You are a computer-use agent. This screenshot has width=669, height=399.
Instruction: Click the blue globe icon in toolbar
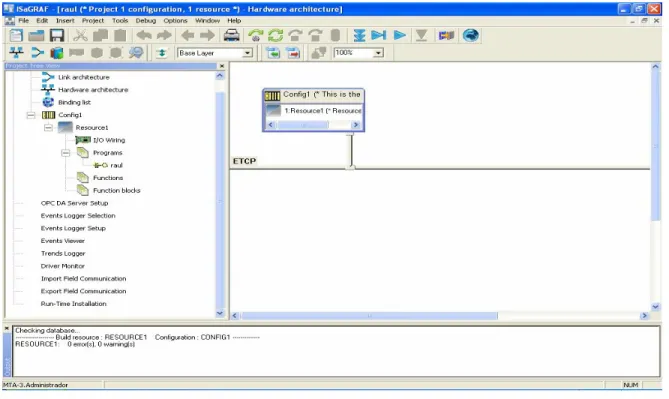click(x=471, y=35)
